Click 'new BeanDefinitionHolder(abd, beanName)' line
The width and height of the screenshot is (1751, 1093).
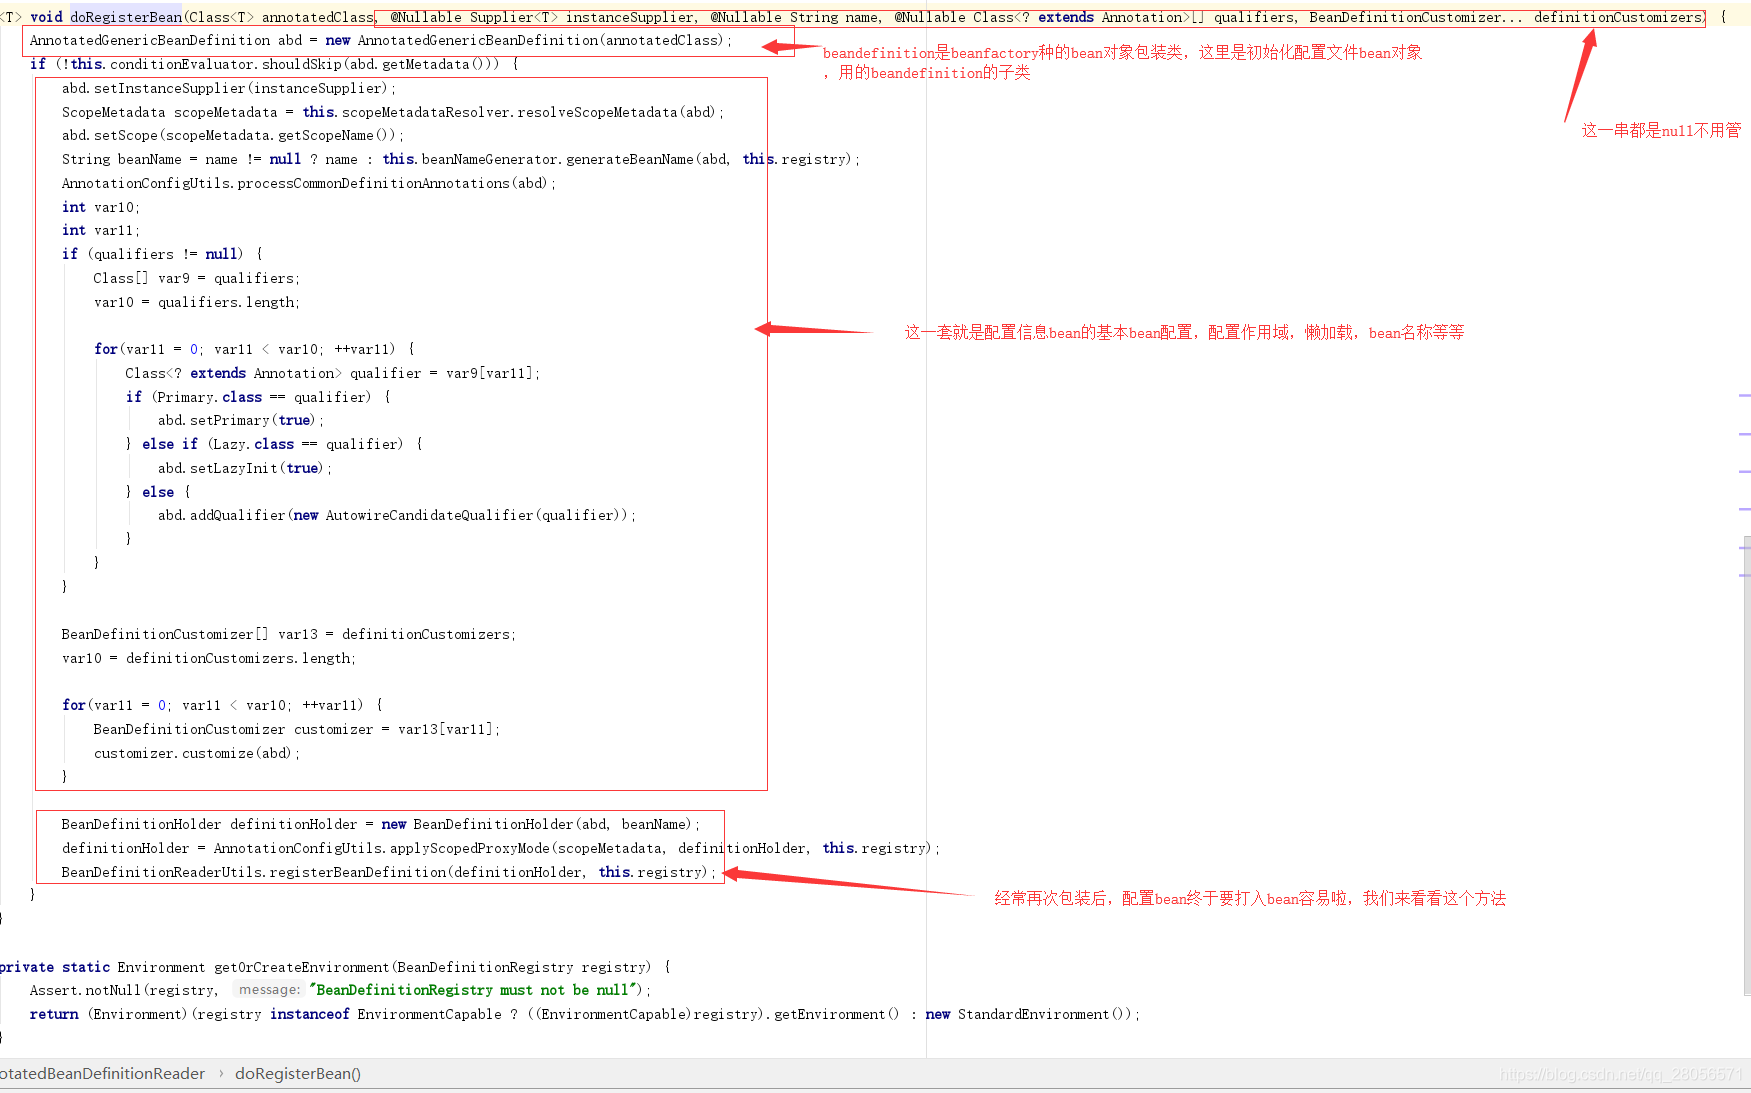pos(381,824)
